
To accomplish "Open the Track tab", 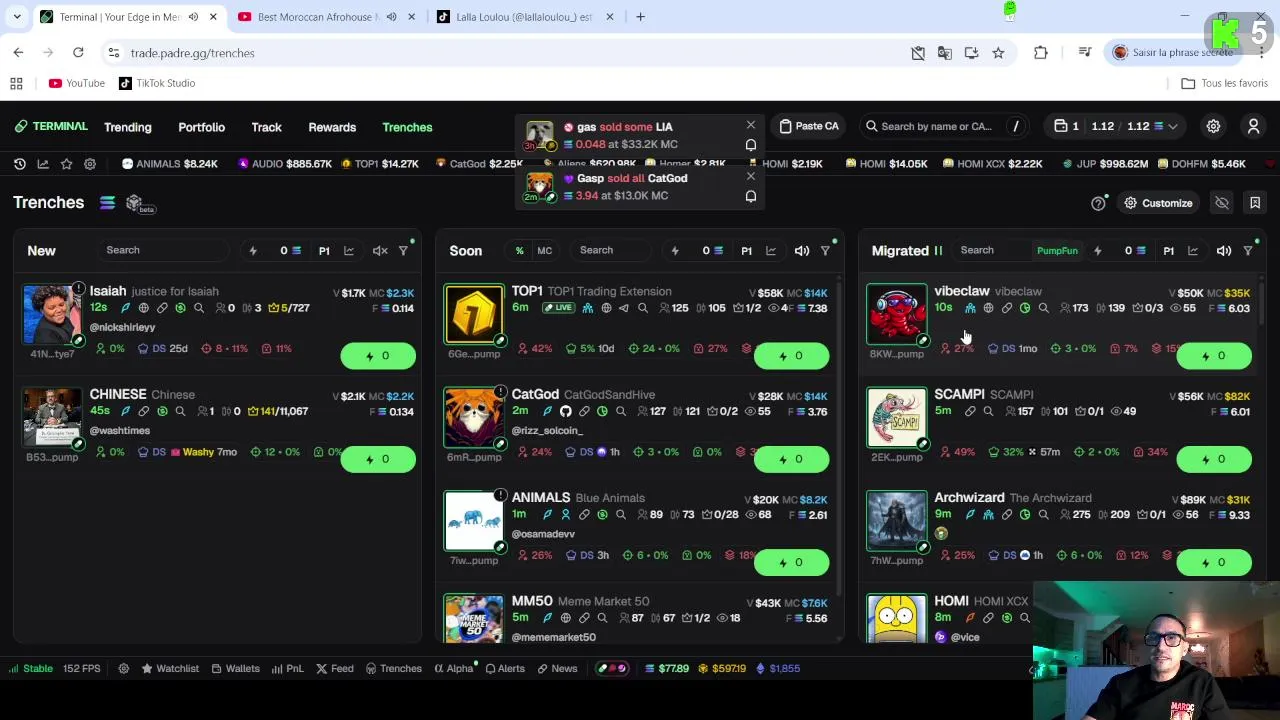I will click(x=266, y=127).
